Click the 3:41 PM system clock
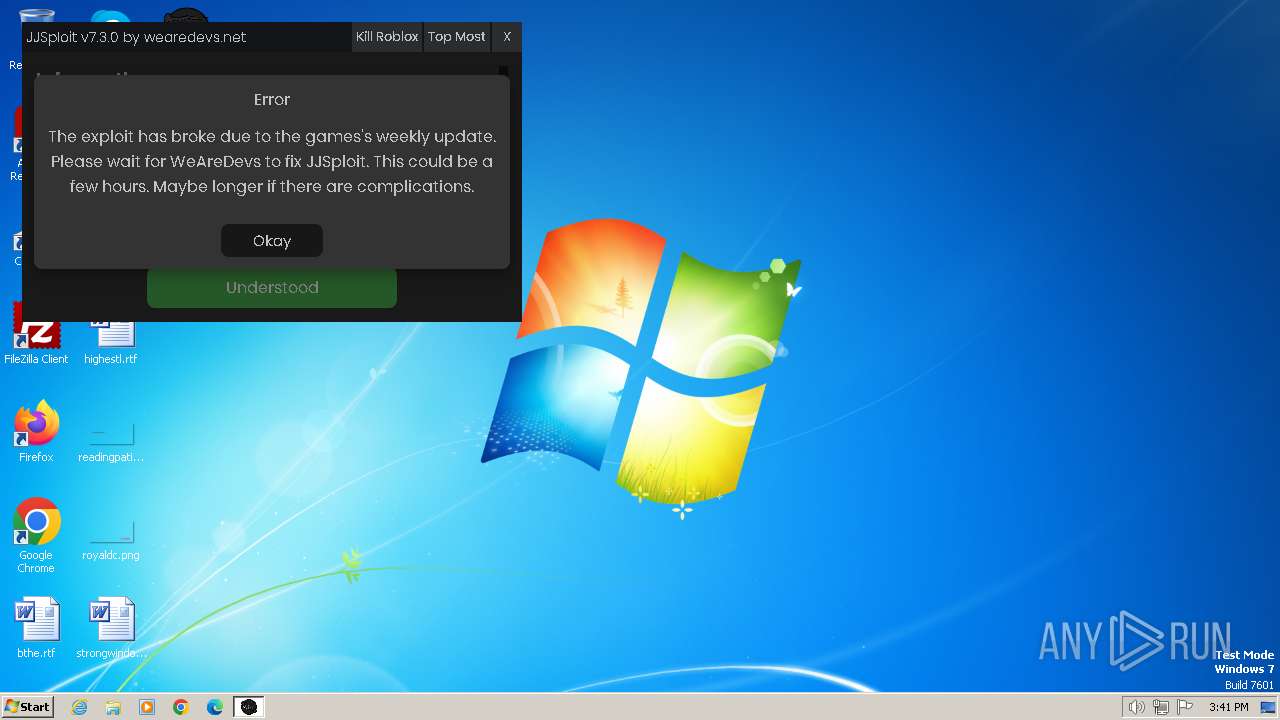 coord(1228,707)
